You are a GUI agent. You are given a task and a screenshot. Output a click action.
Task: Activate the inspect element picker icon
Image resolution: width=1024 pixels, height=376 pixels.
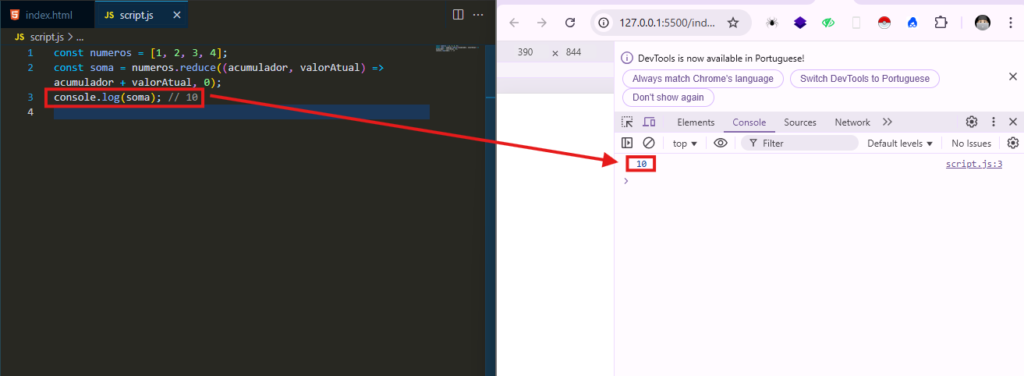[627, 122]
